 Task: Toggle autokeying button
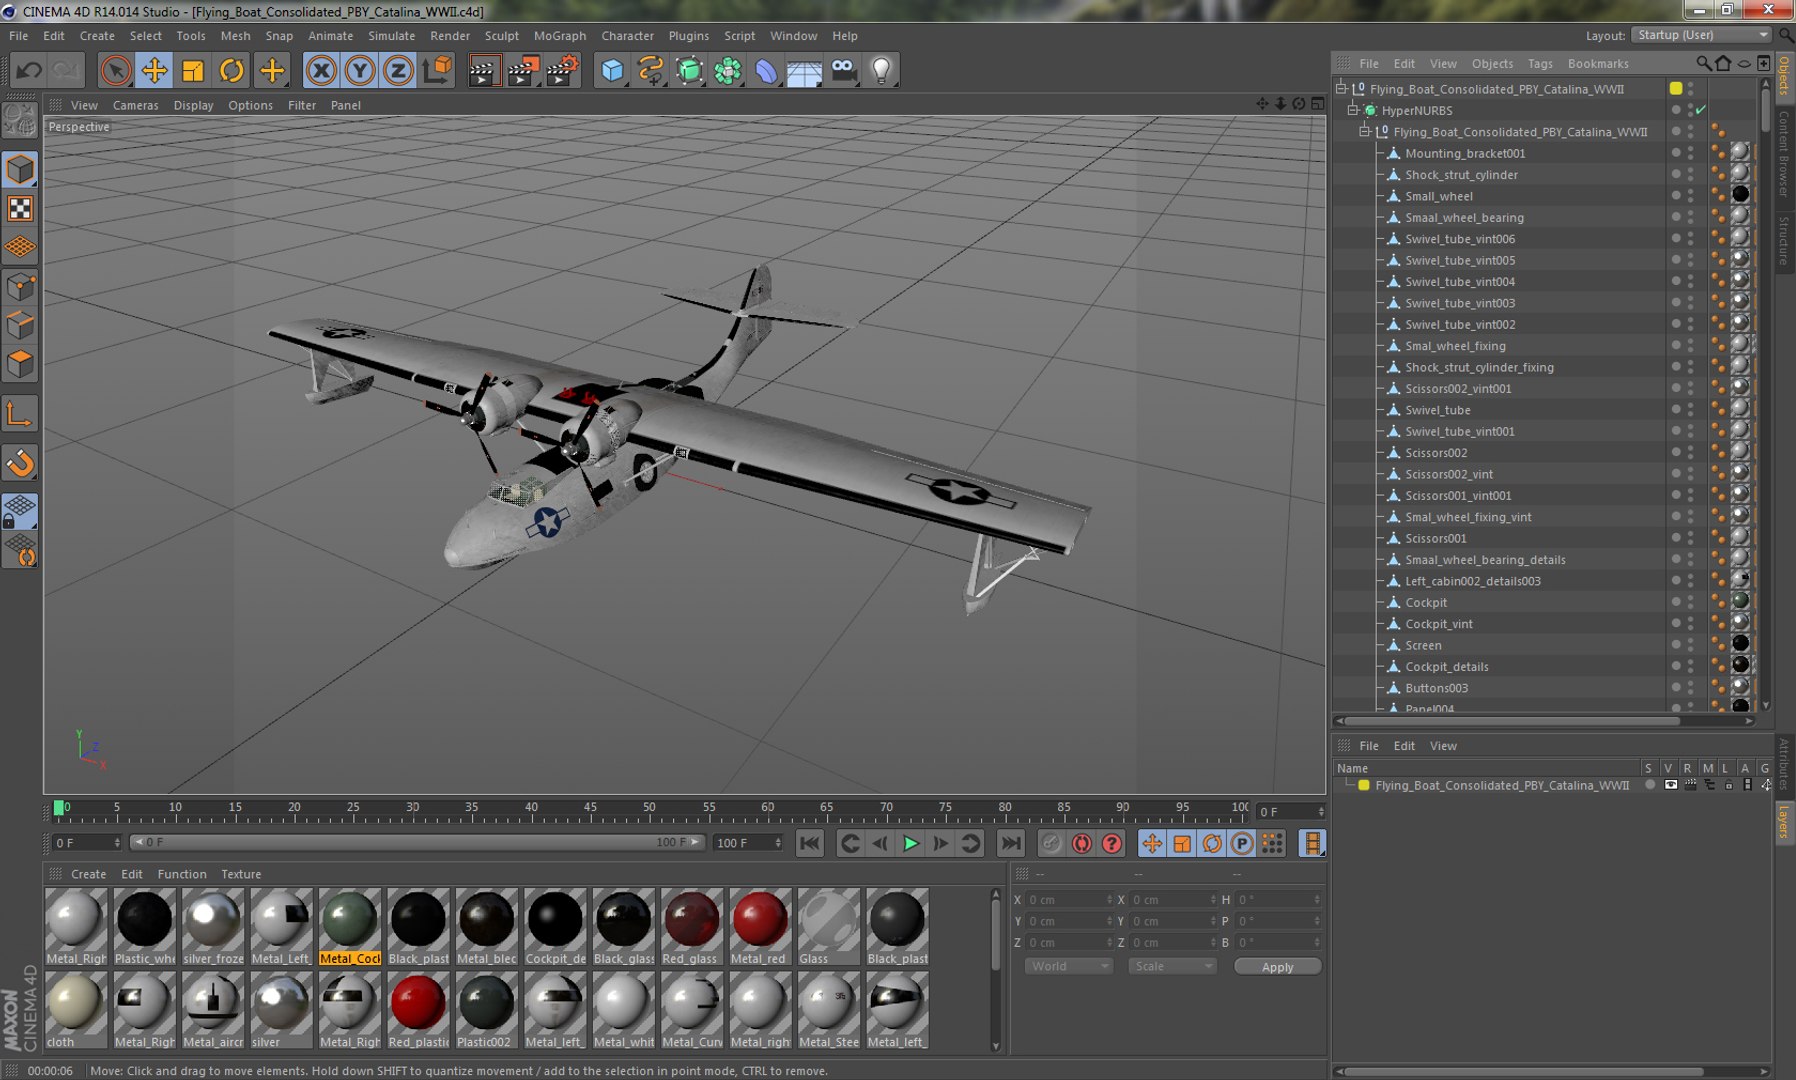[1081, 843]
